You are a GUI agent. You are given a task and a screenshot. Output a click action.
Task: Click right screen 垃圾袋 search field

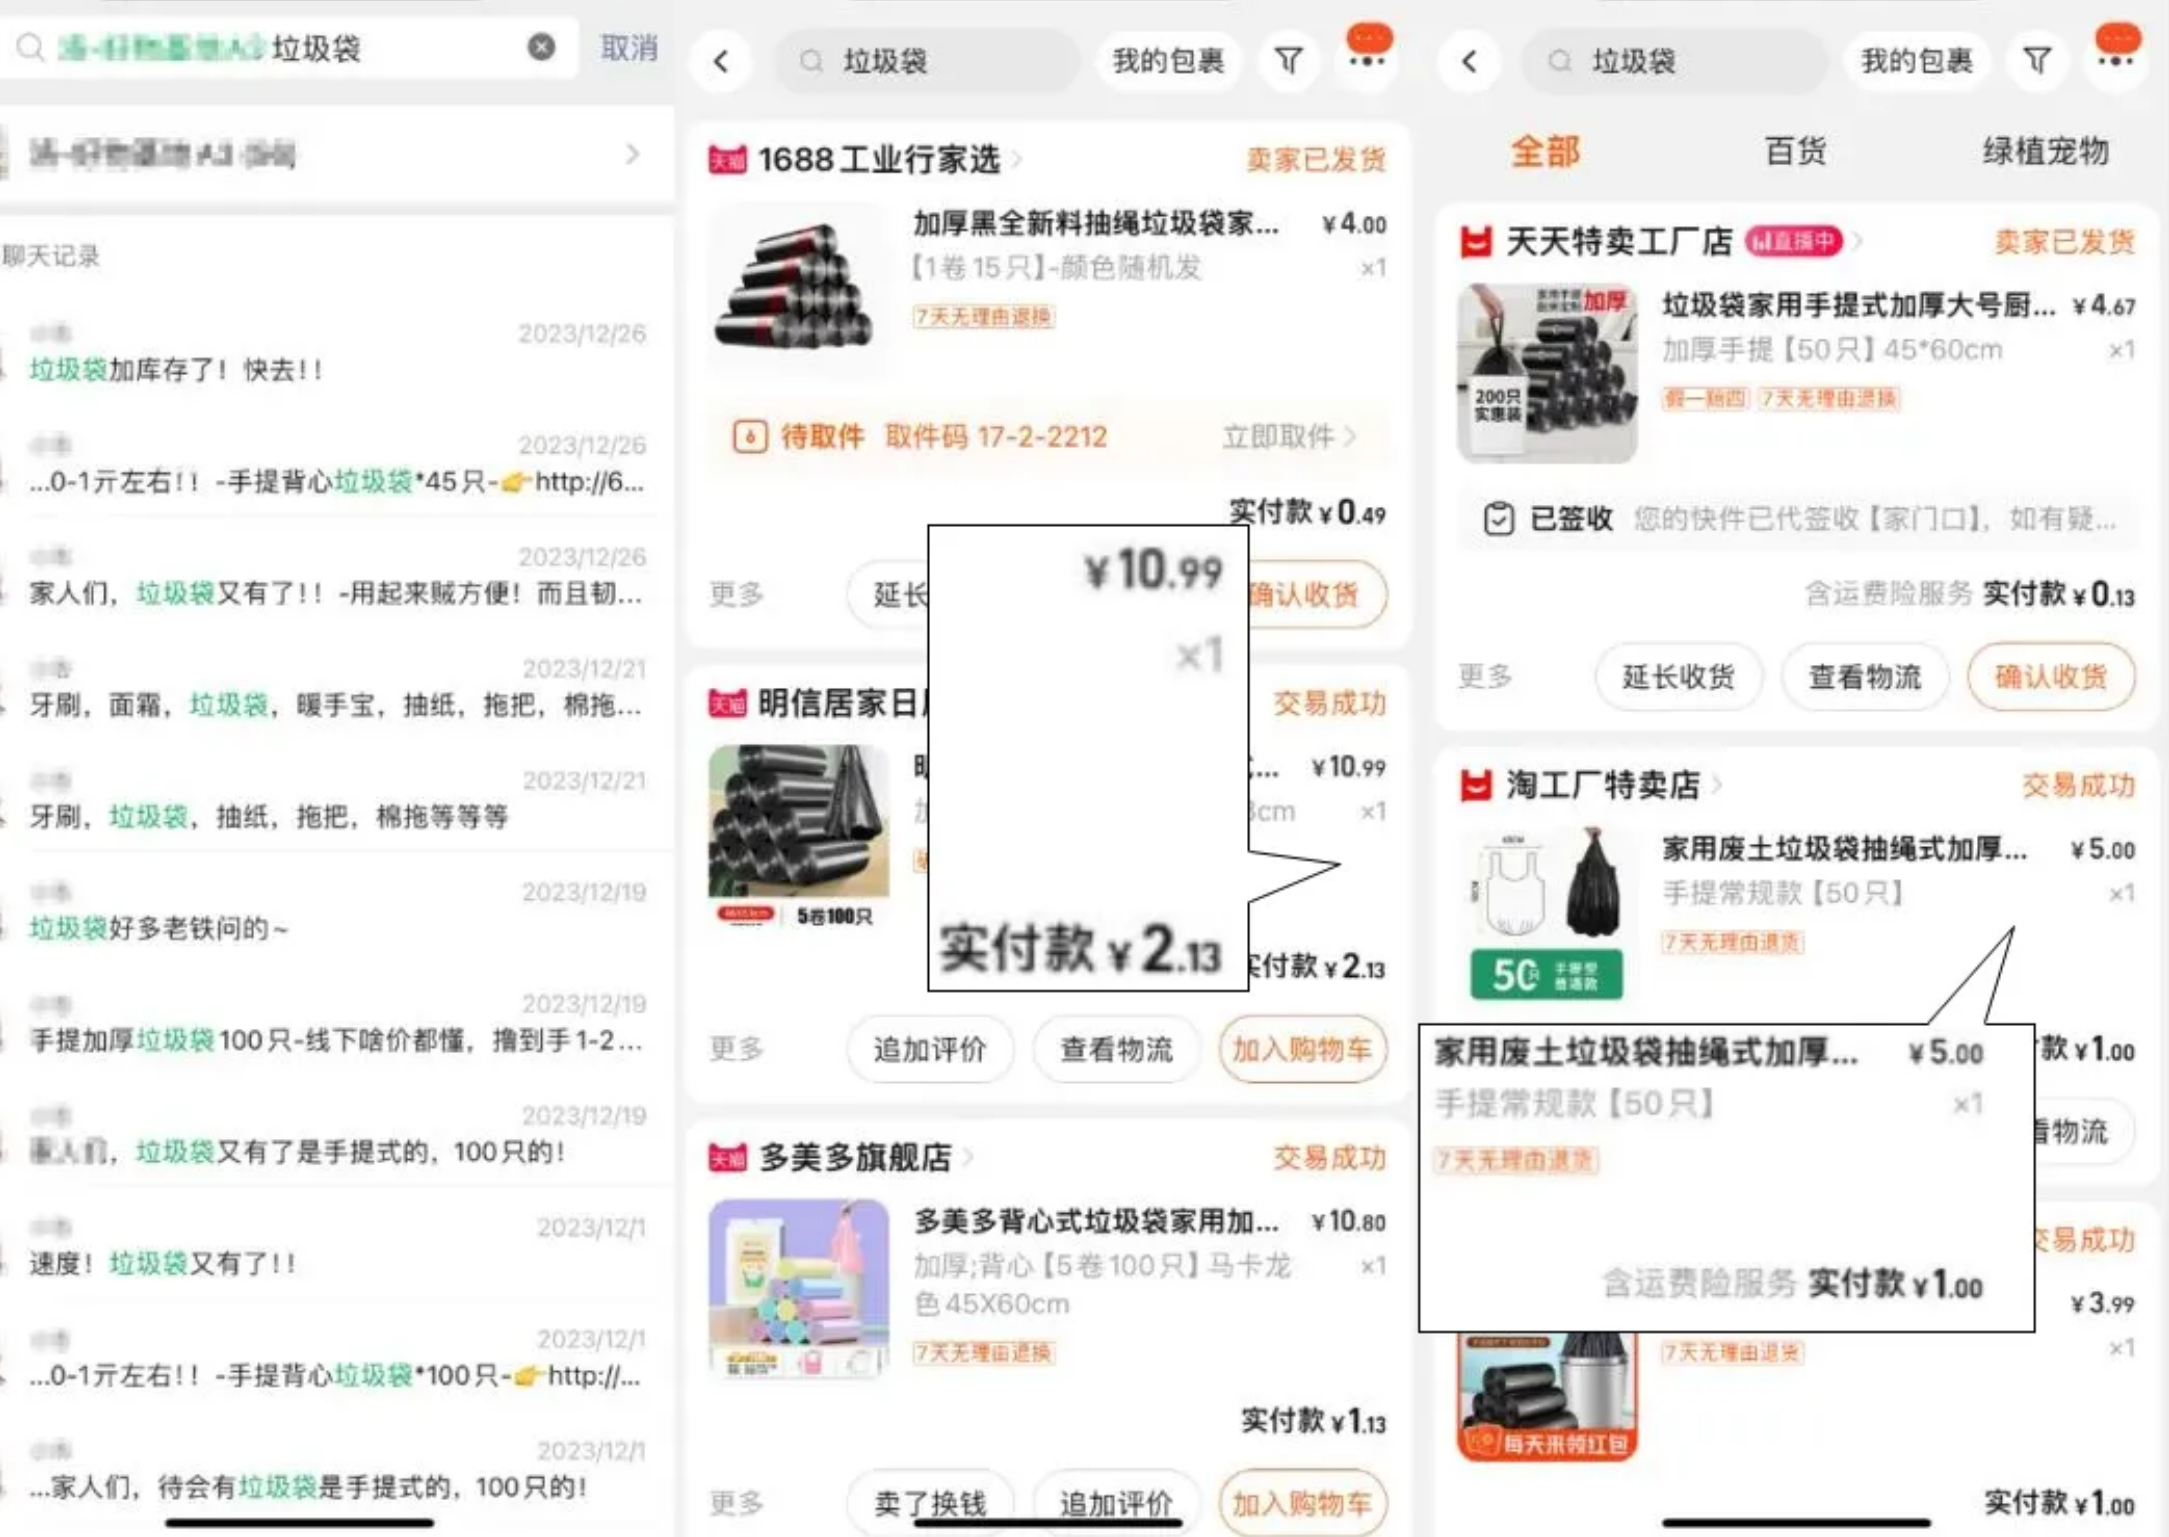1674,61
